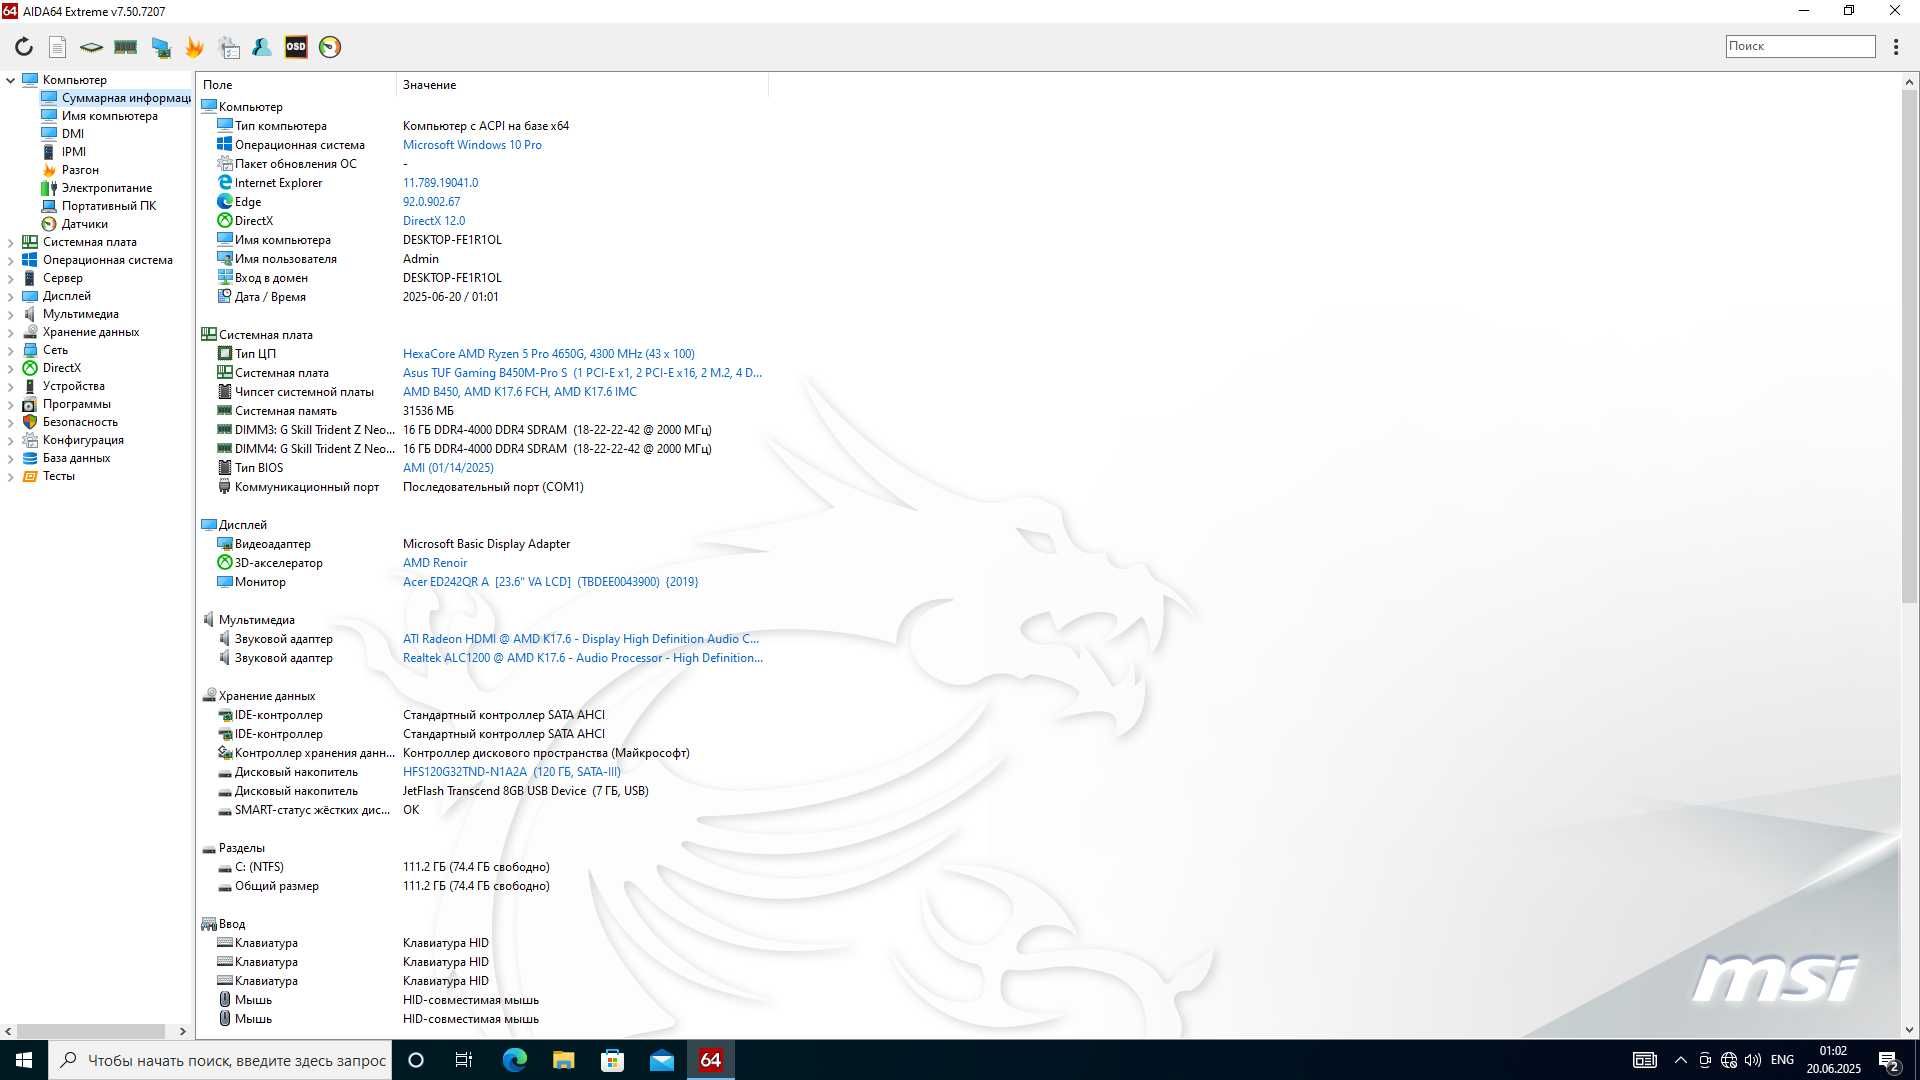
Task: Expand the Дисплей tree node
Action: click(x=10, y=296)
